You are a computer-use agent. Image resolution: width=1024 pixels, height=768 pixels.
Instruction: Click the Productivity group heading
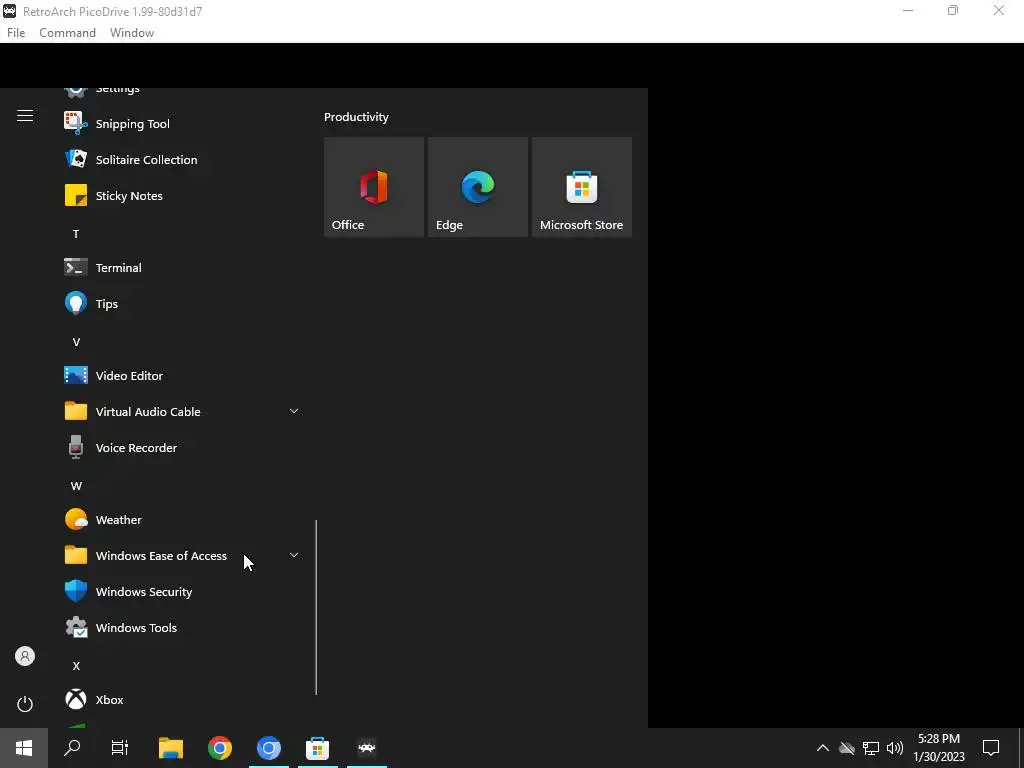coord(356,117)
